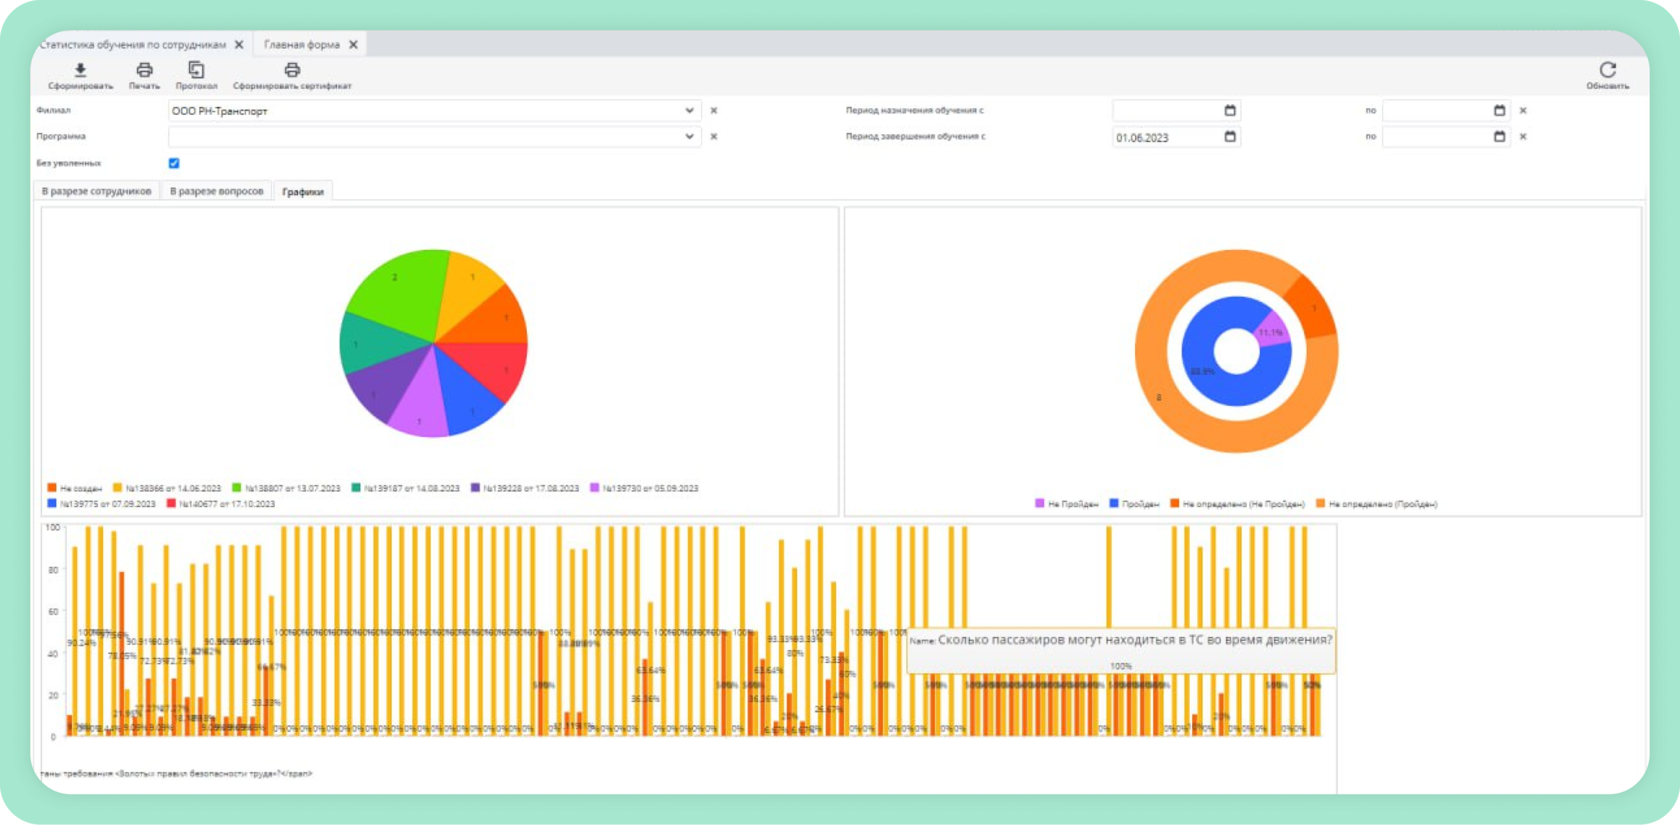Click the Сформировать download toolbar button

80,75
